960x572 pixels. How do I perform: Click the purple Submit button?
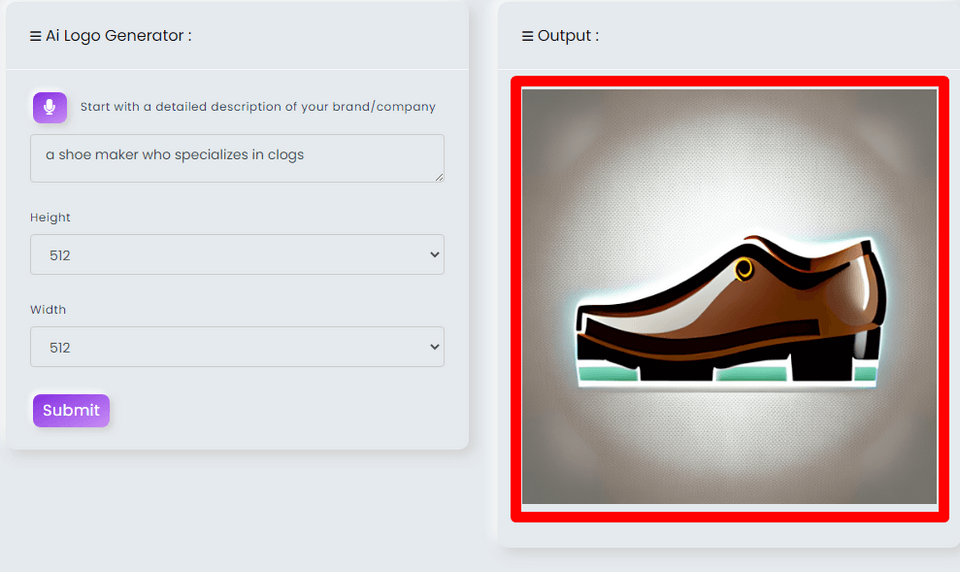71,410
